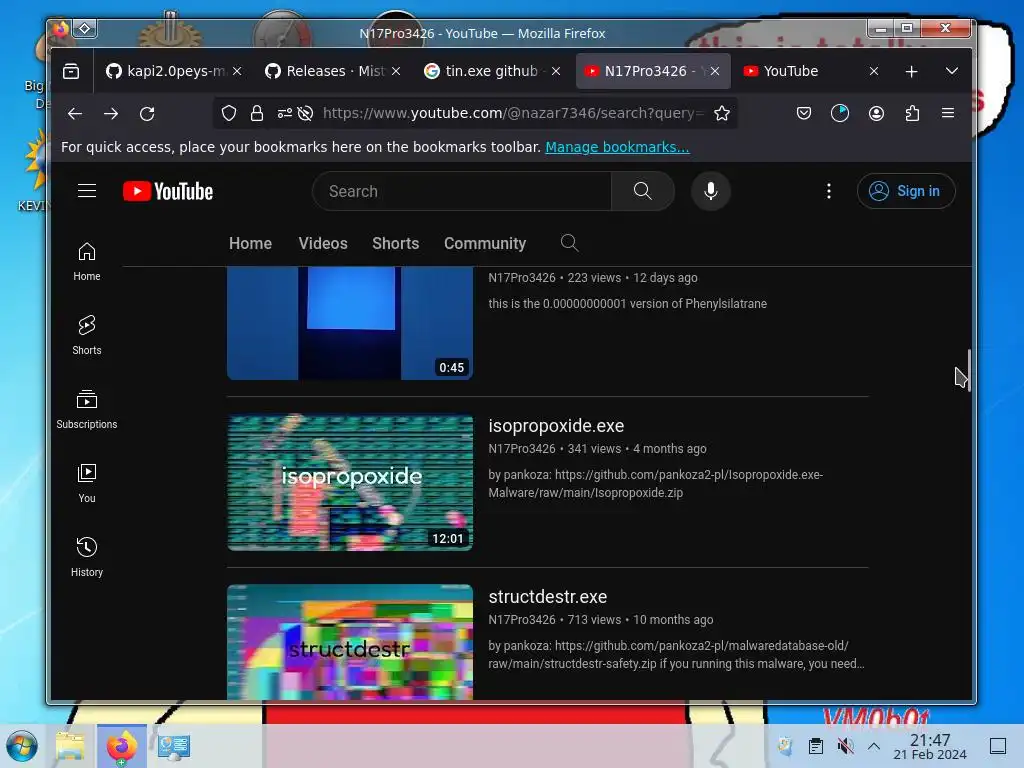Image resolution: width=1024 pixels, height=768 pixels.
Task: Click the page vertical scrollbar thumb
Action: point(969,370)
